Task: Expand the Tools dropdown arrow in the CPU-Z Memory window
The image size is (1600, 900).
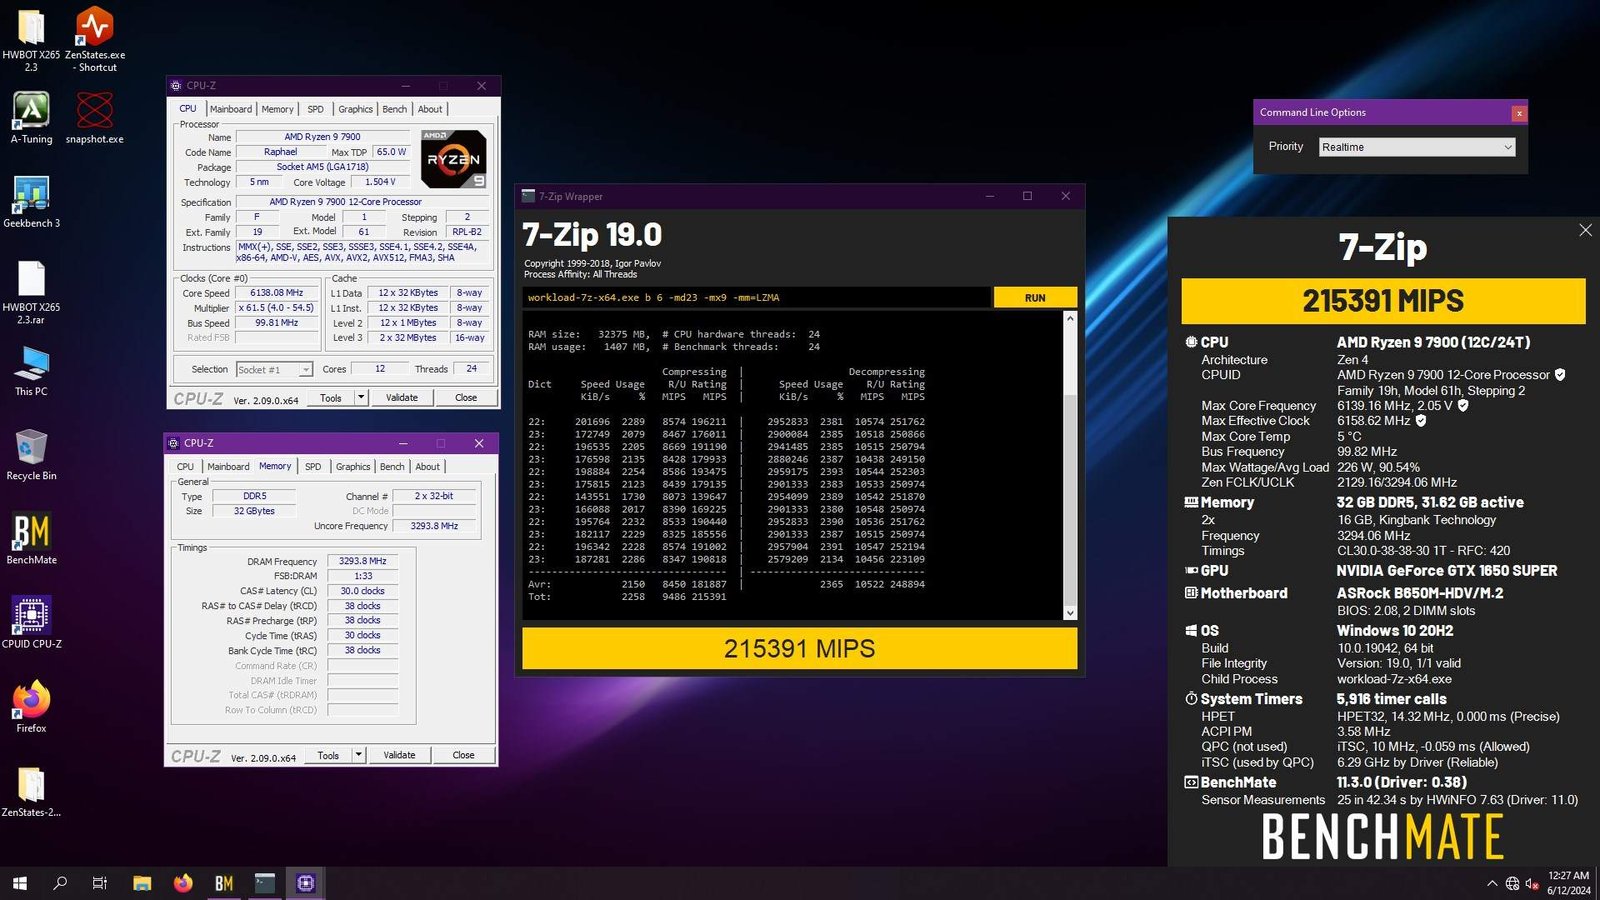Action: coord(358,755)
